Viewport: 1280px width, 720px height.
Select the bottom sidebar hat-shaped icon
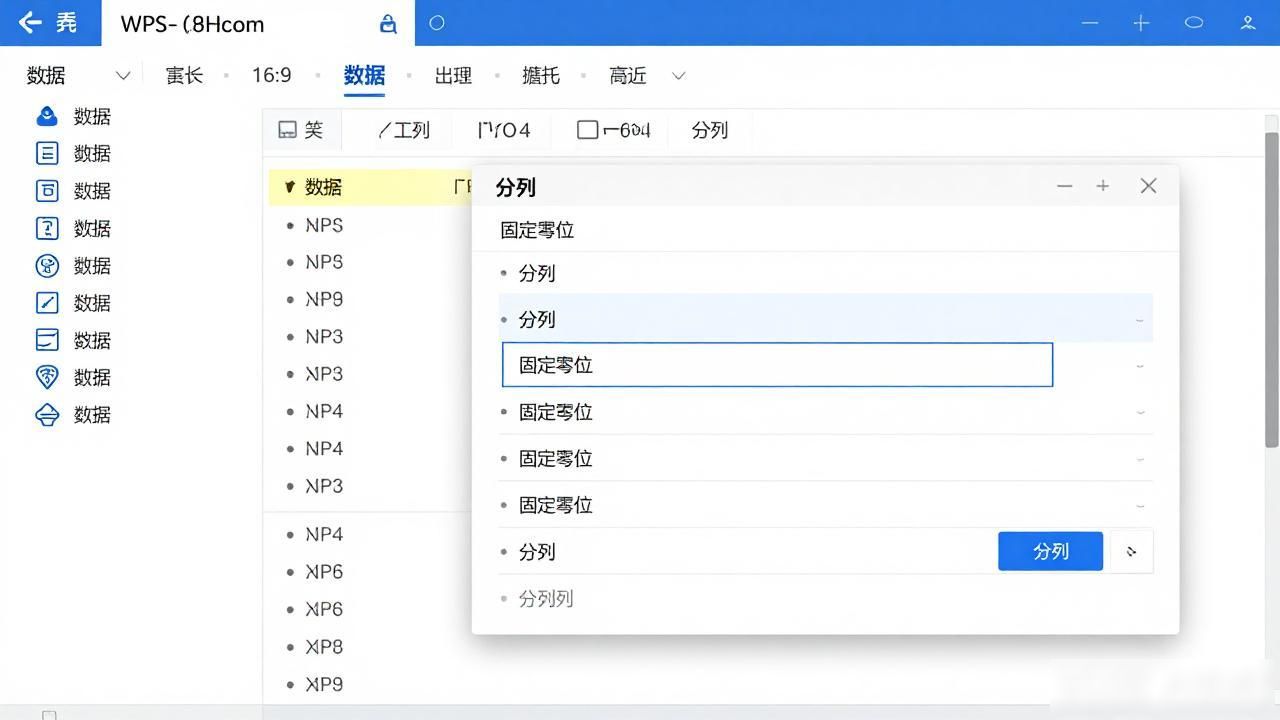click(47, 414)
